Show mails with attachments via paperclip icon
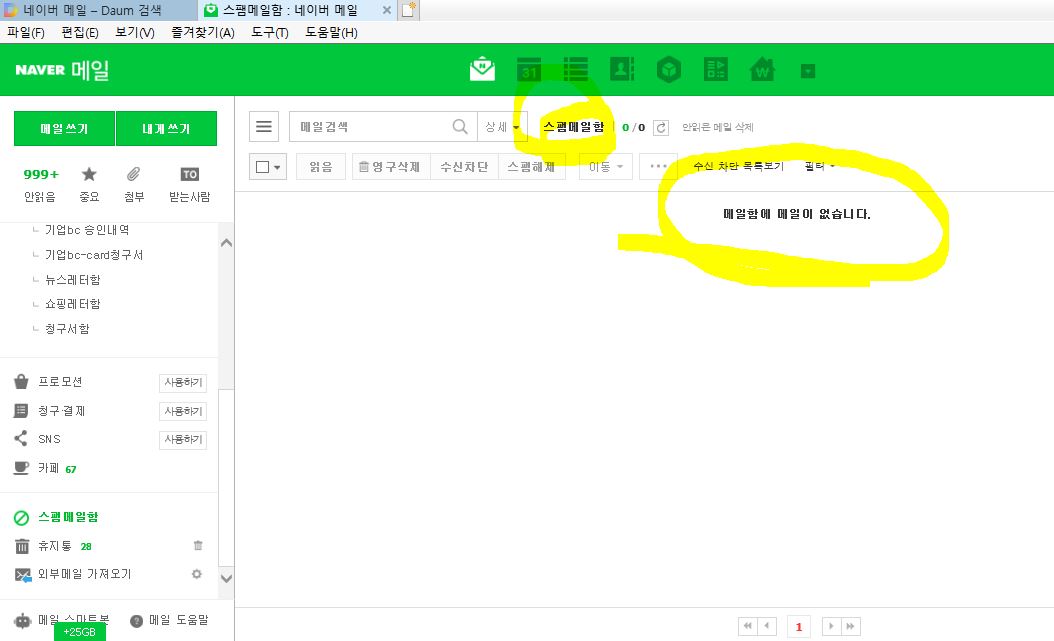This screenshot has height=641, width=1054. tap(134, 185)
